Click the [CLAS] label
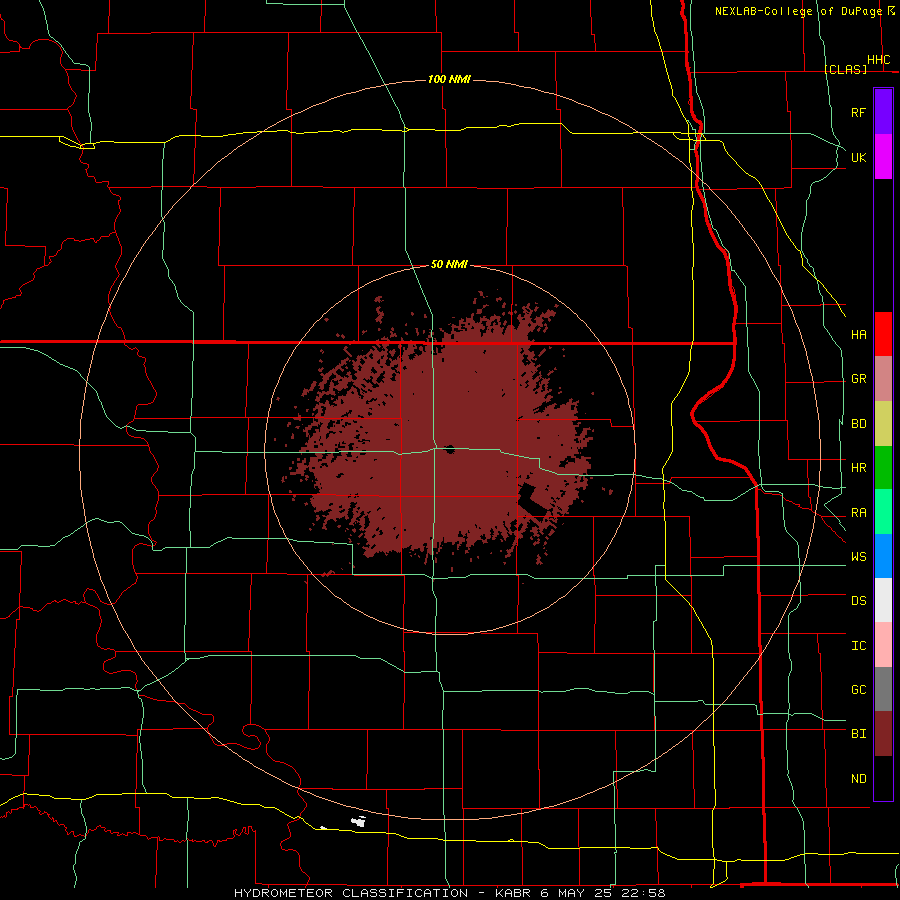The image size is (900, 900). coord(845,69)
